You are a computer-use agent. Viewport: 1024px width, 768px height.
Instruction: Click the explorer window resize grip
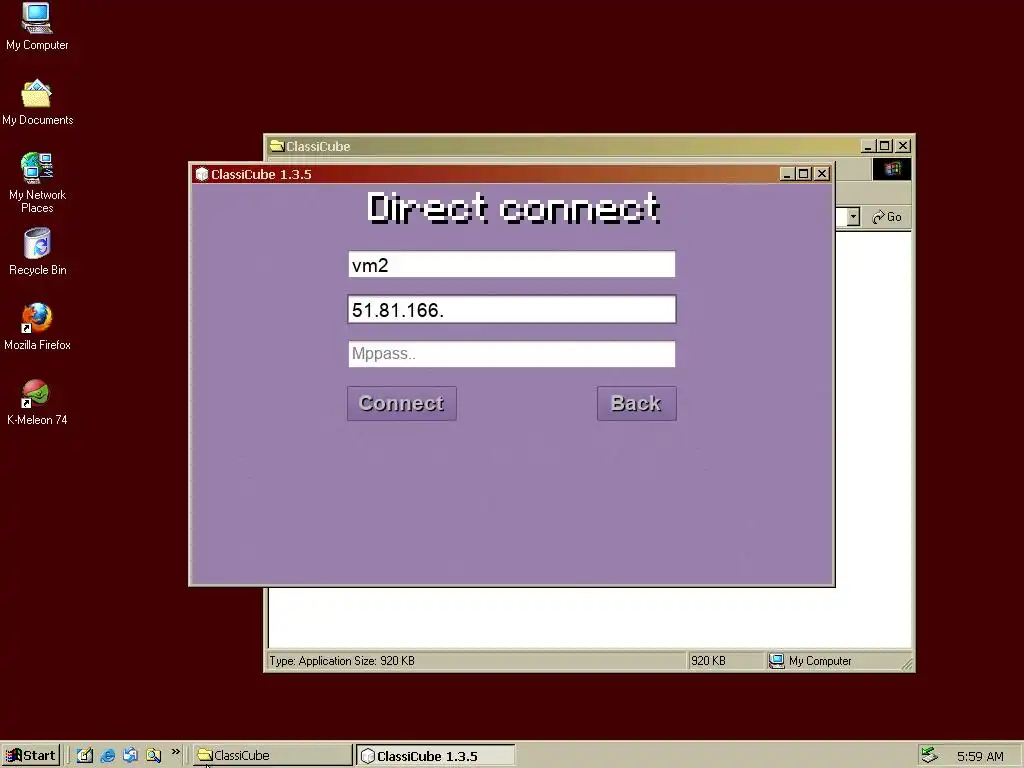(906, 664)
